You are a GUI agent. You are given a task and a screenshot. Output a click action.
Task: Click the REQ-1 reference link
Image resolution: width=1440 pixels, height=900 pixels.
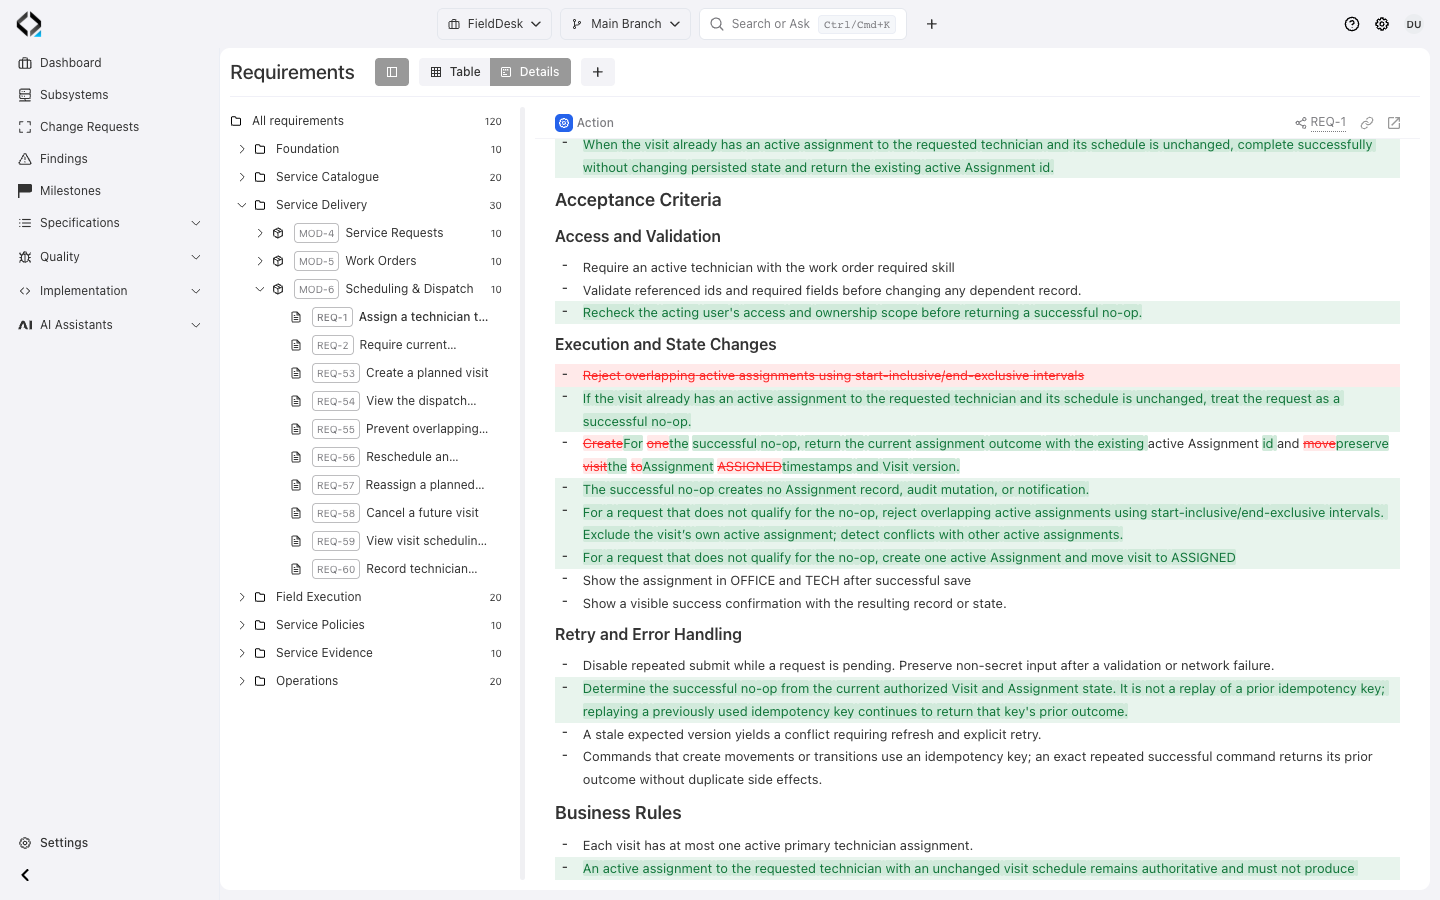coord(1328,122)
